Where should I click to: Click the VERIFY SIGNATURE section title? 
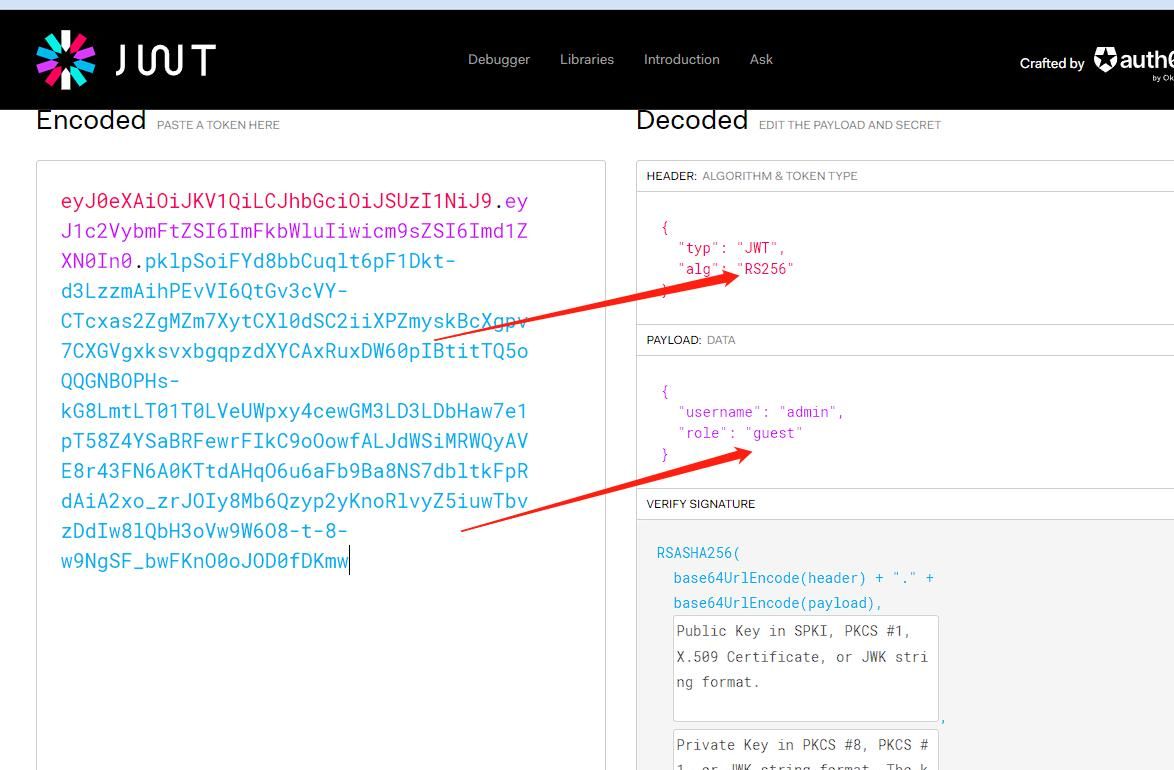coord(700,504)
